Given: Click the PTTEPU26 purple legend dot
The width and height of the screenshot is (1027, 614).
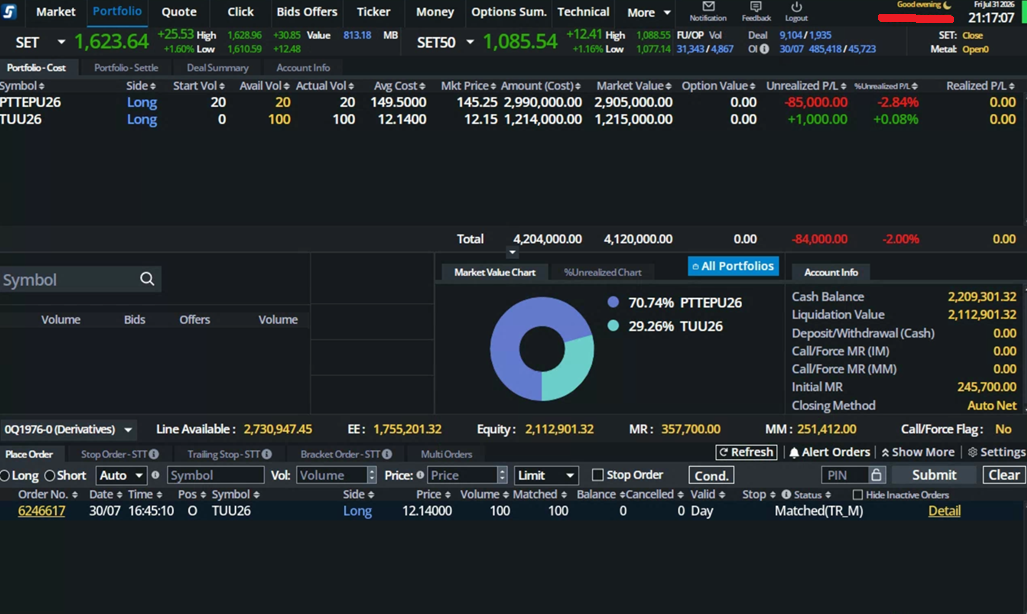Looking at the screenshot, I should tap(613, 302).
